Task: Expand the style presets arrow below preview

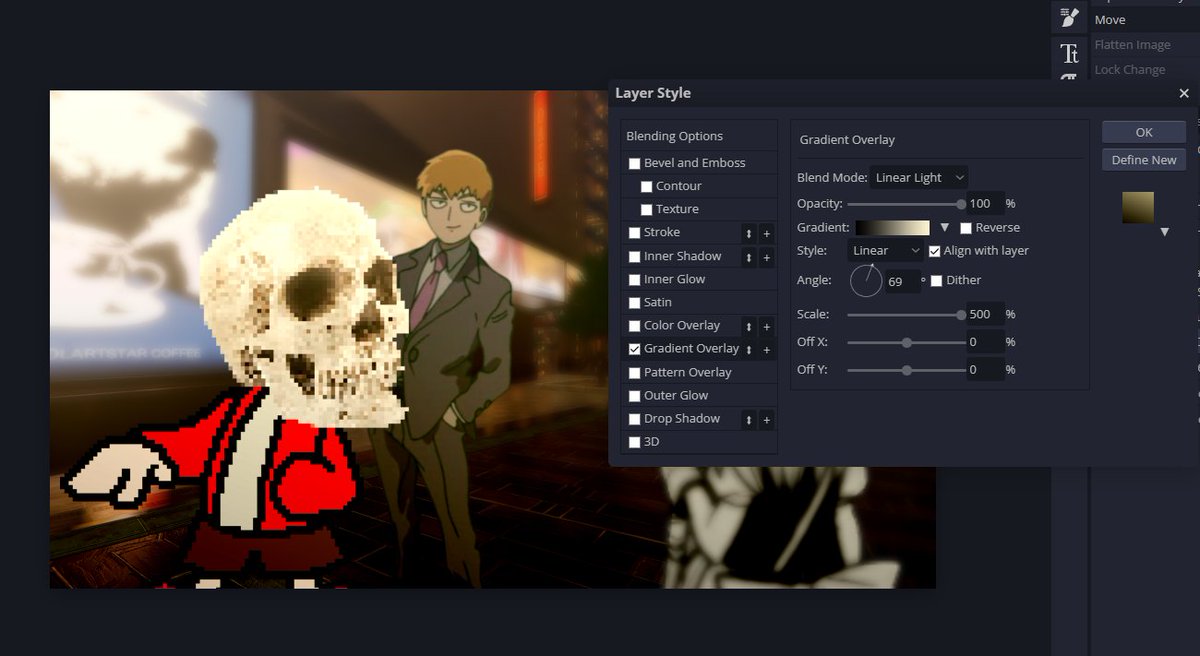Action: click(1164, 232)
